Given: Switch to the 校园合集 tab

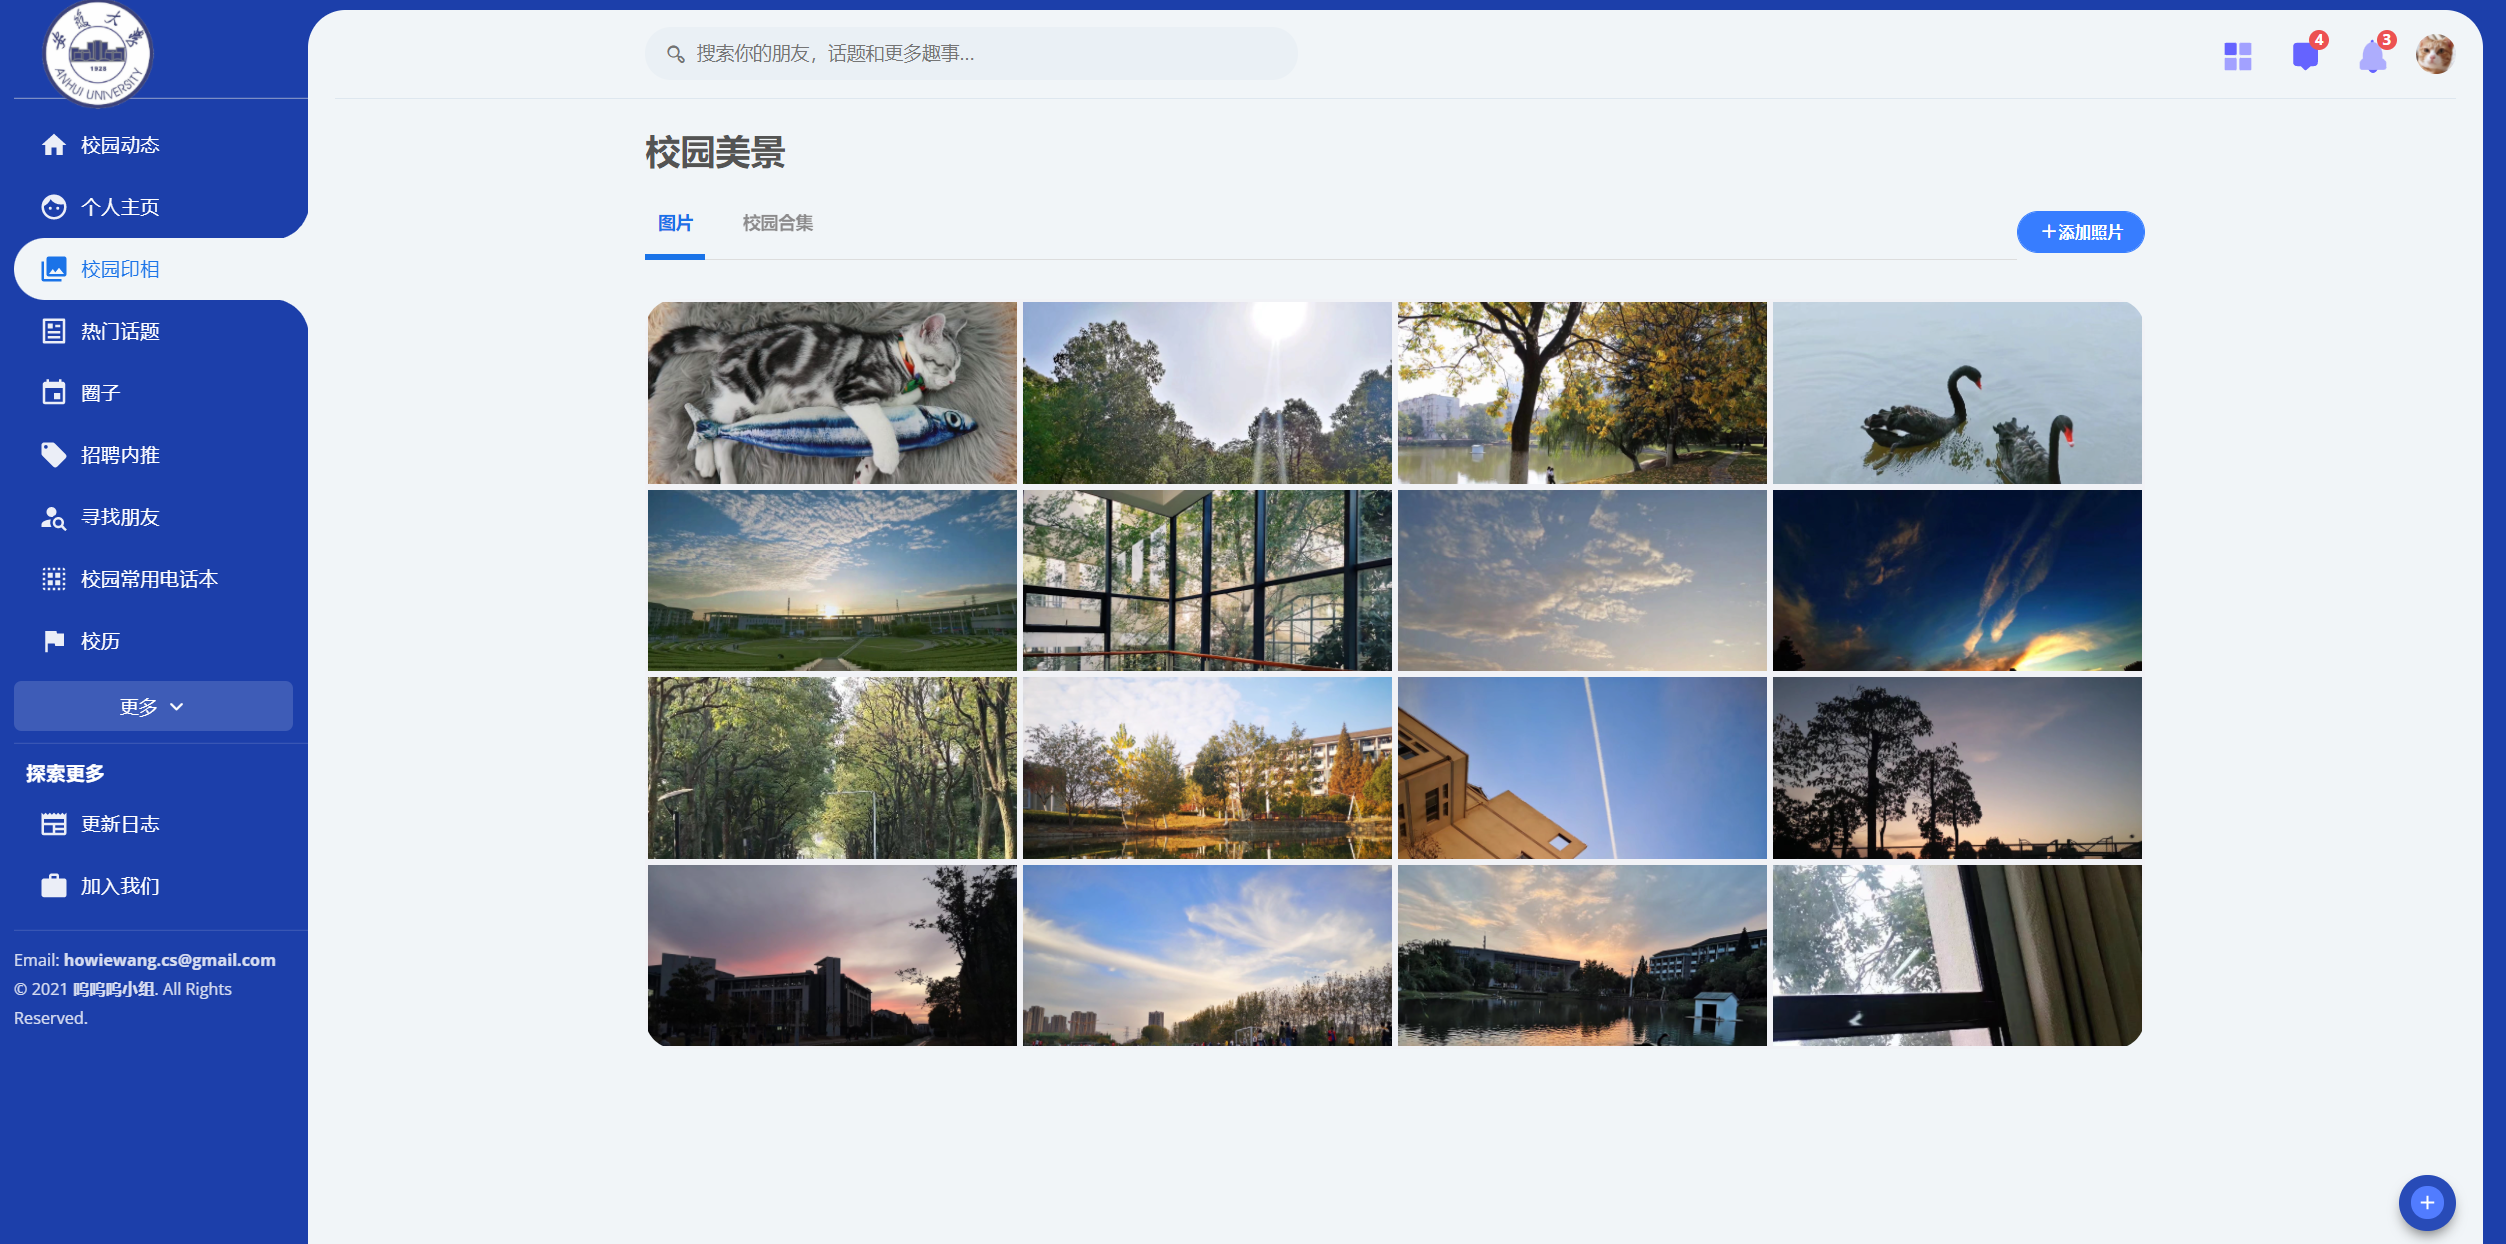Looking at the screenshot, I should (777, 223).
